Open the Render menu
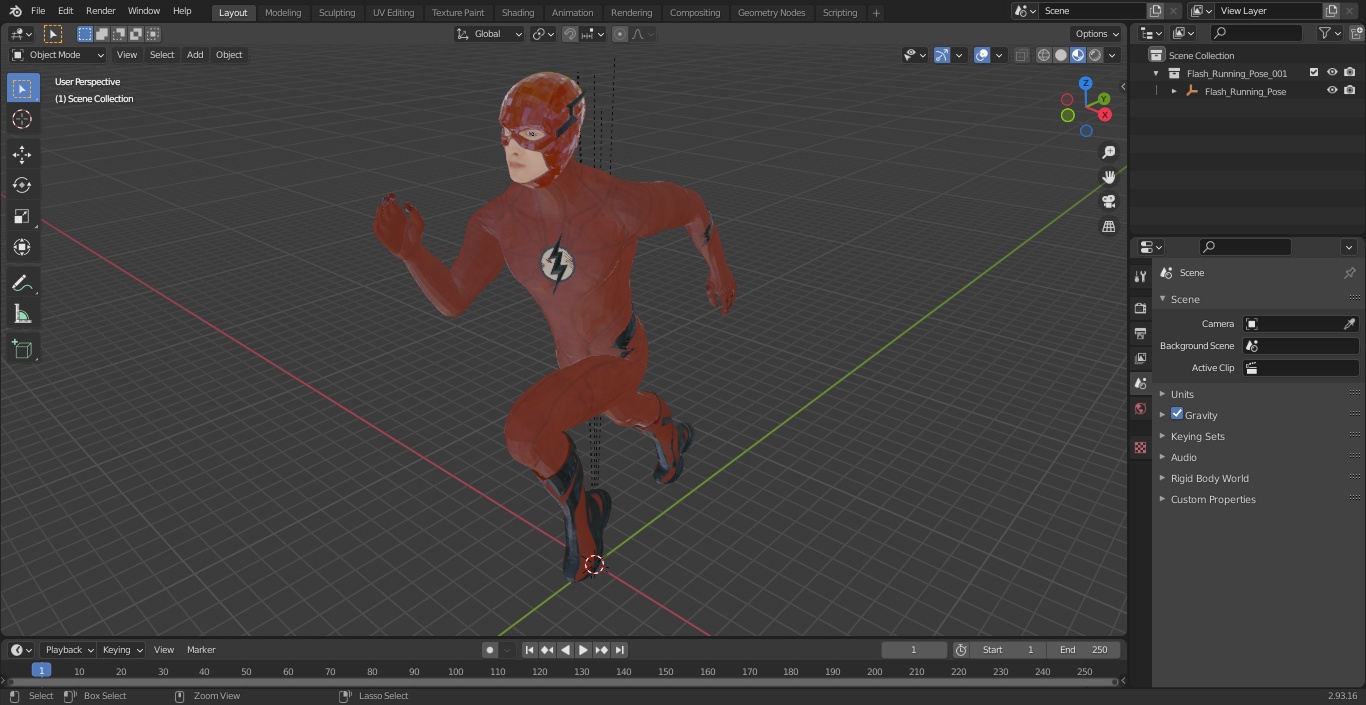1366x705 pixels. [x=100, y=11]
